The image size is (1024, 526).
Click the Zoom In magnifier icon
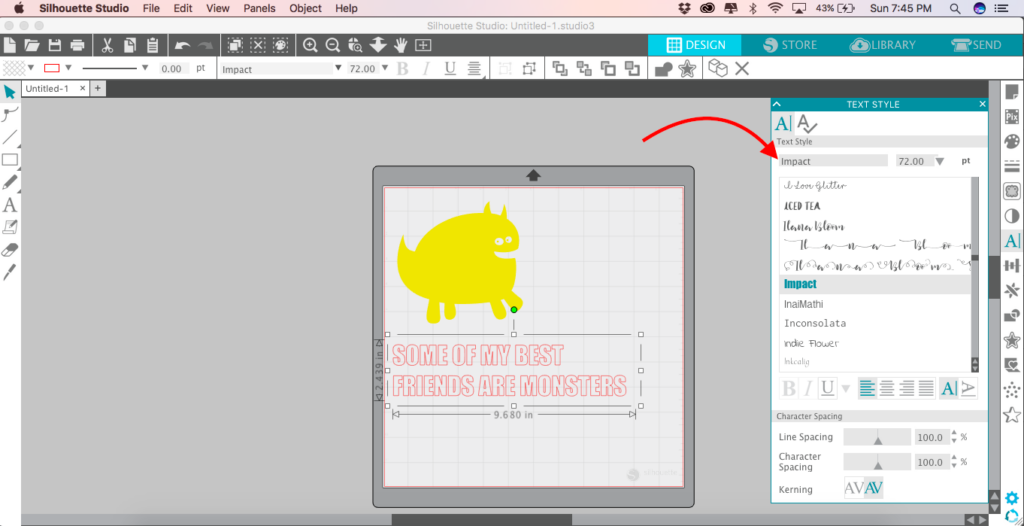[311, 45]
